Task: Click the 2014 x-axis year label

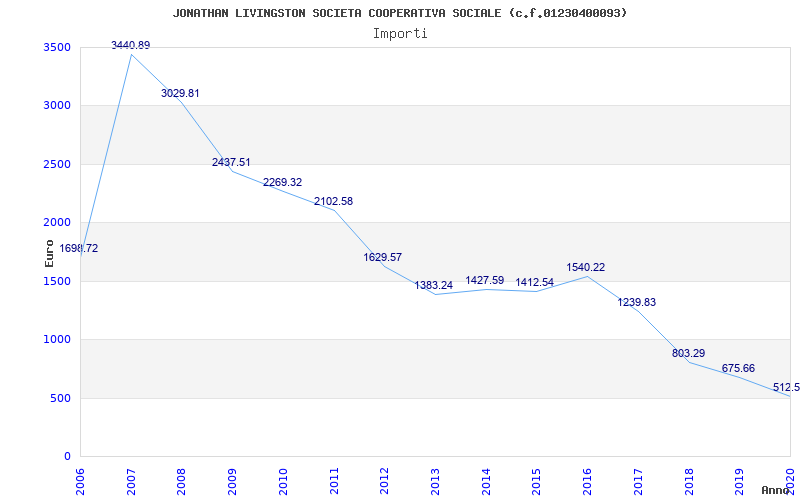Action: pos(486,481)
